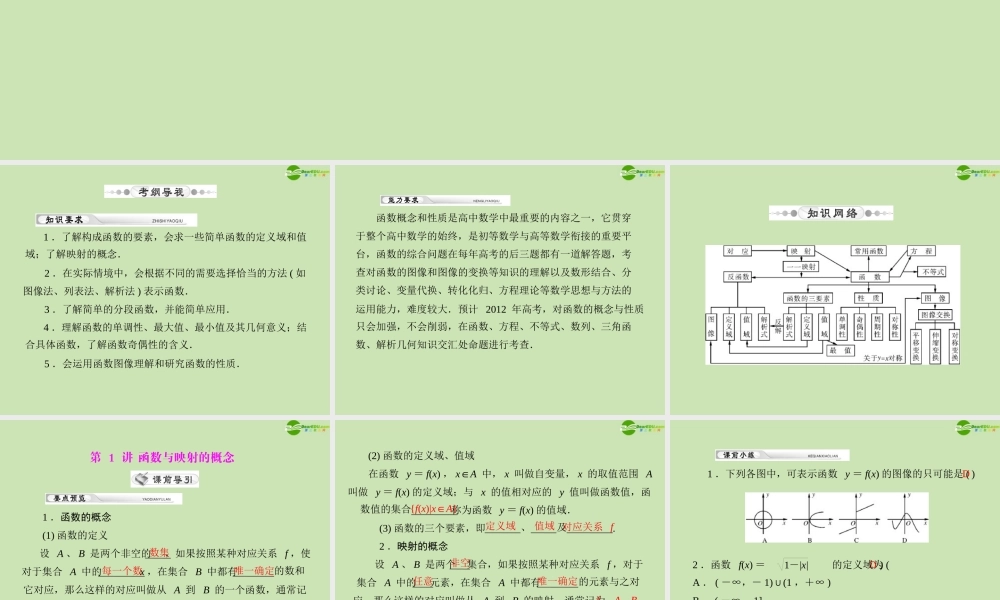Image resolution: width=1000 pixels, height=600 pixels.
Task: Click the √(1−|x|) formula in question 2
Action: coord(794,564)
